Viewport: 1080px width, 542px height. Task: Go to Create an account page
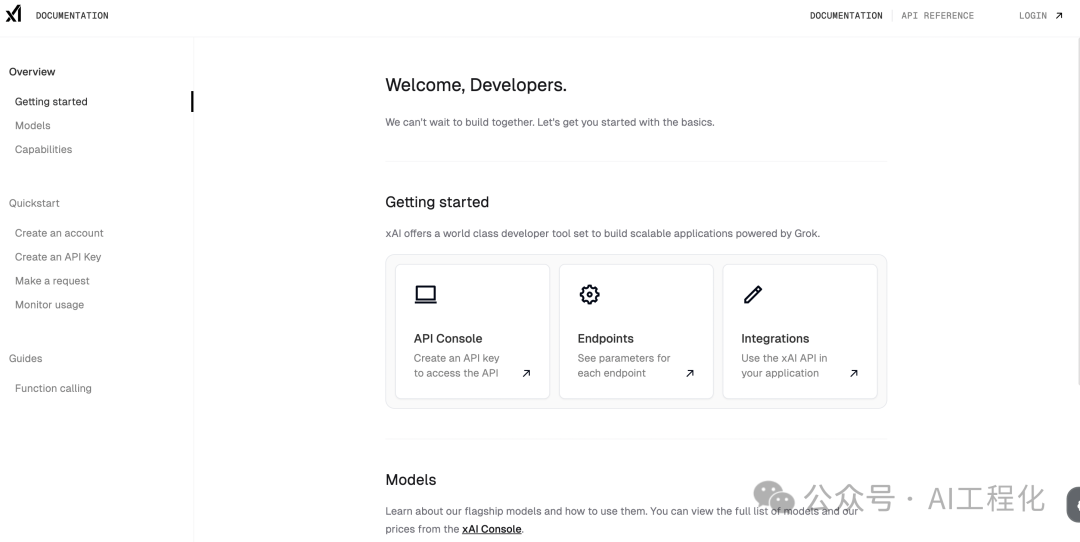pyautogui.click(x=59, y=233)
